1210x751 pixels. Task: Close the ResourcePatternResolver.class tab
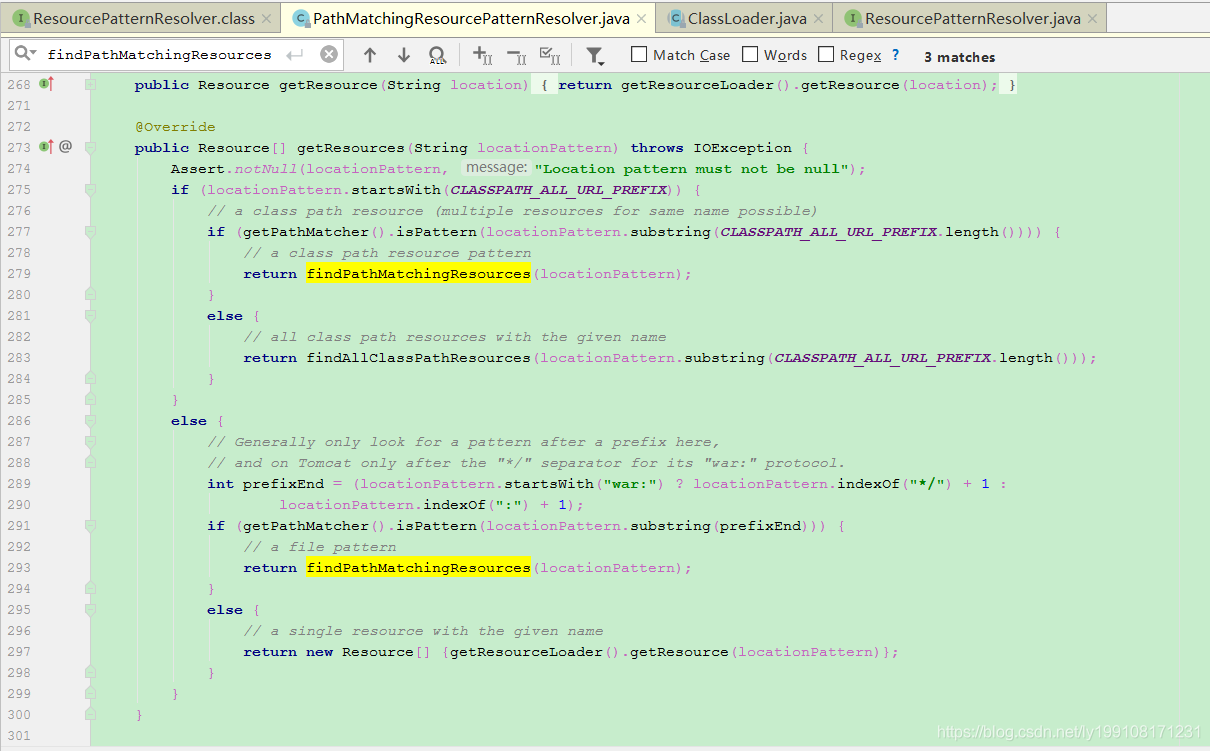pyautogui.click(x=266, y=18)
